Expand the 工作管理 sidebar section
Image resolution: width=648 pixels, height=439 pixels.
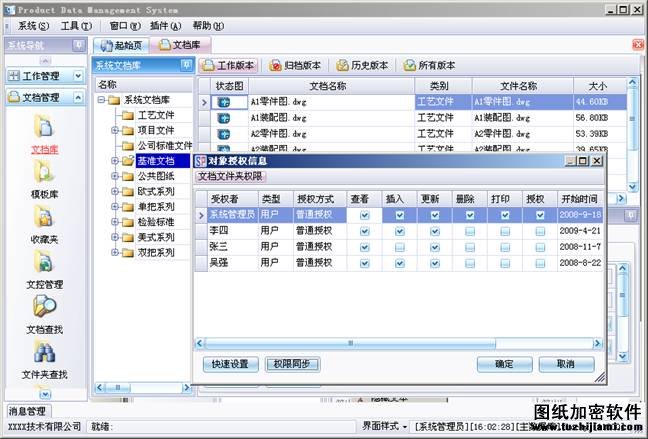pyautogui.click(x=78, y=76)
